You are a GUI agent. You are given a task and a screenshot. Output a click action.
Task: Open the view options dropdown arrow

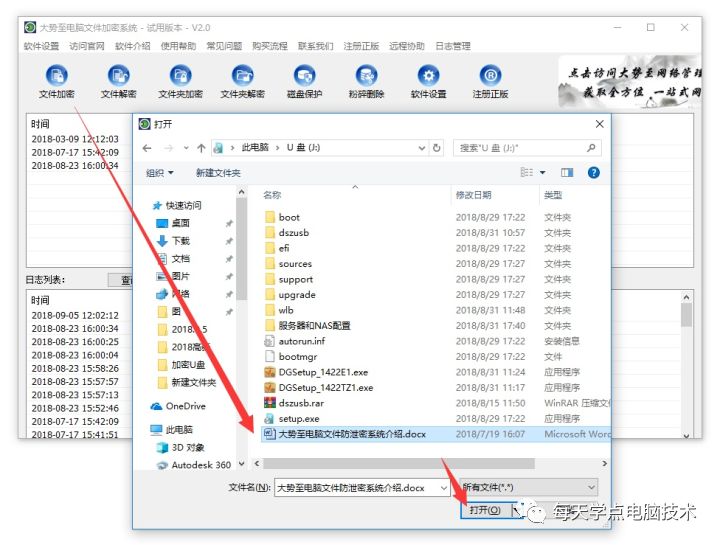click(x=542, y=173)
